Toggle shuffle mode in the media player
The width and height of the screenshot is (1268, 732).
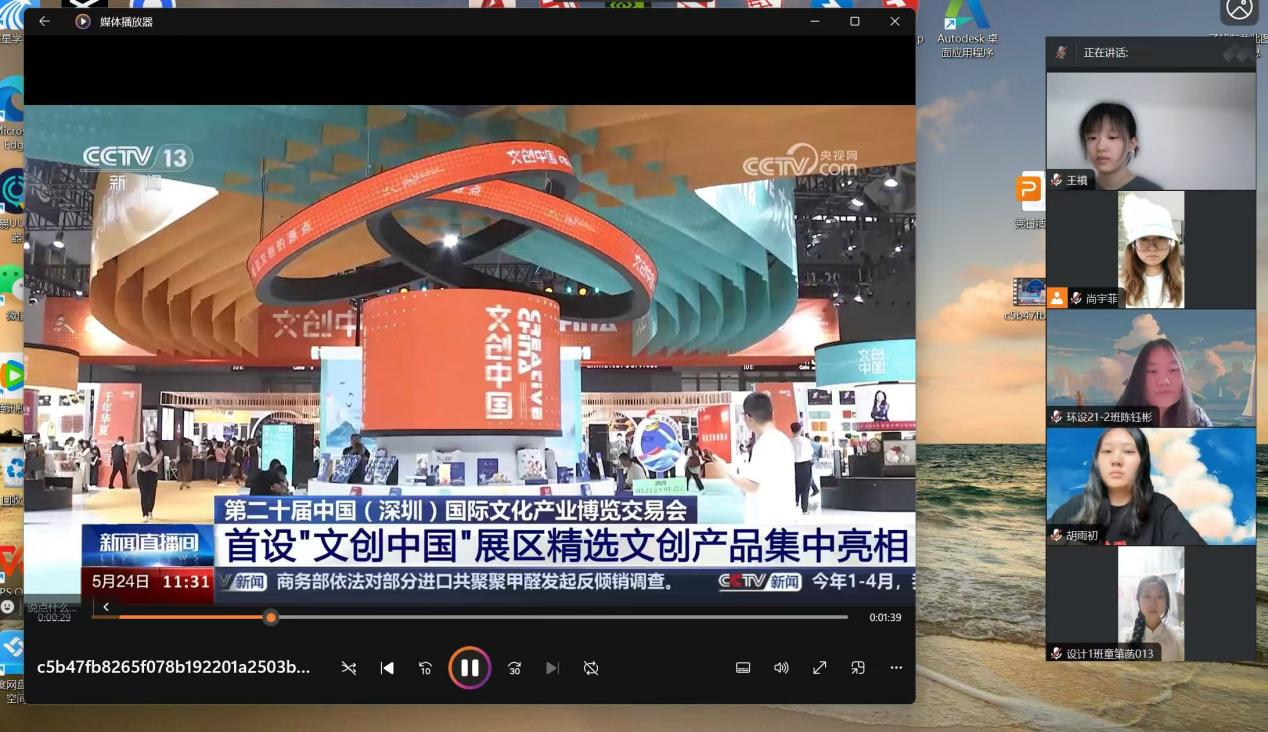[x=348, y=668]
